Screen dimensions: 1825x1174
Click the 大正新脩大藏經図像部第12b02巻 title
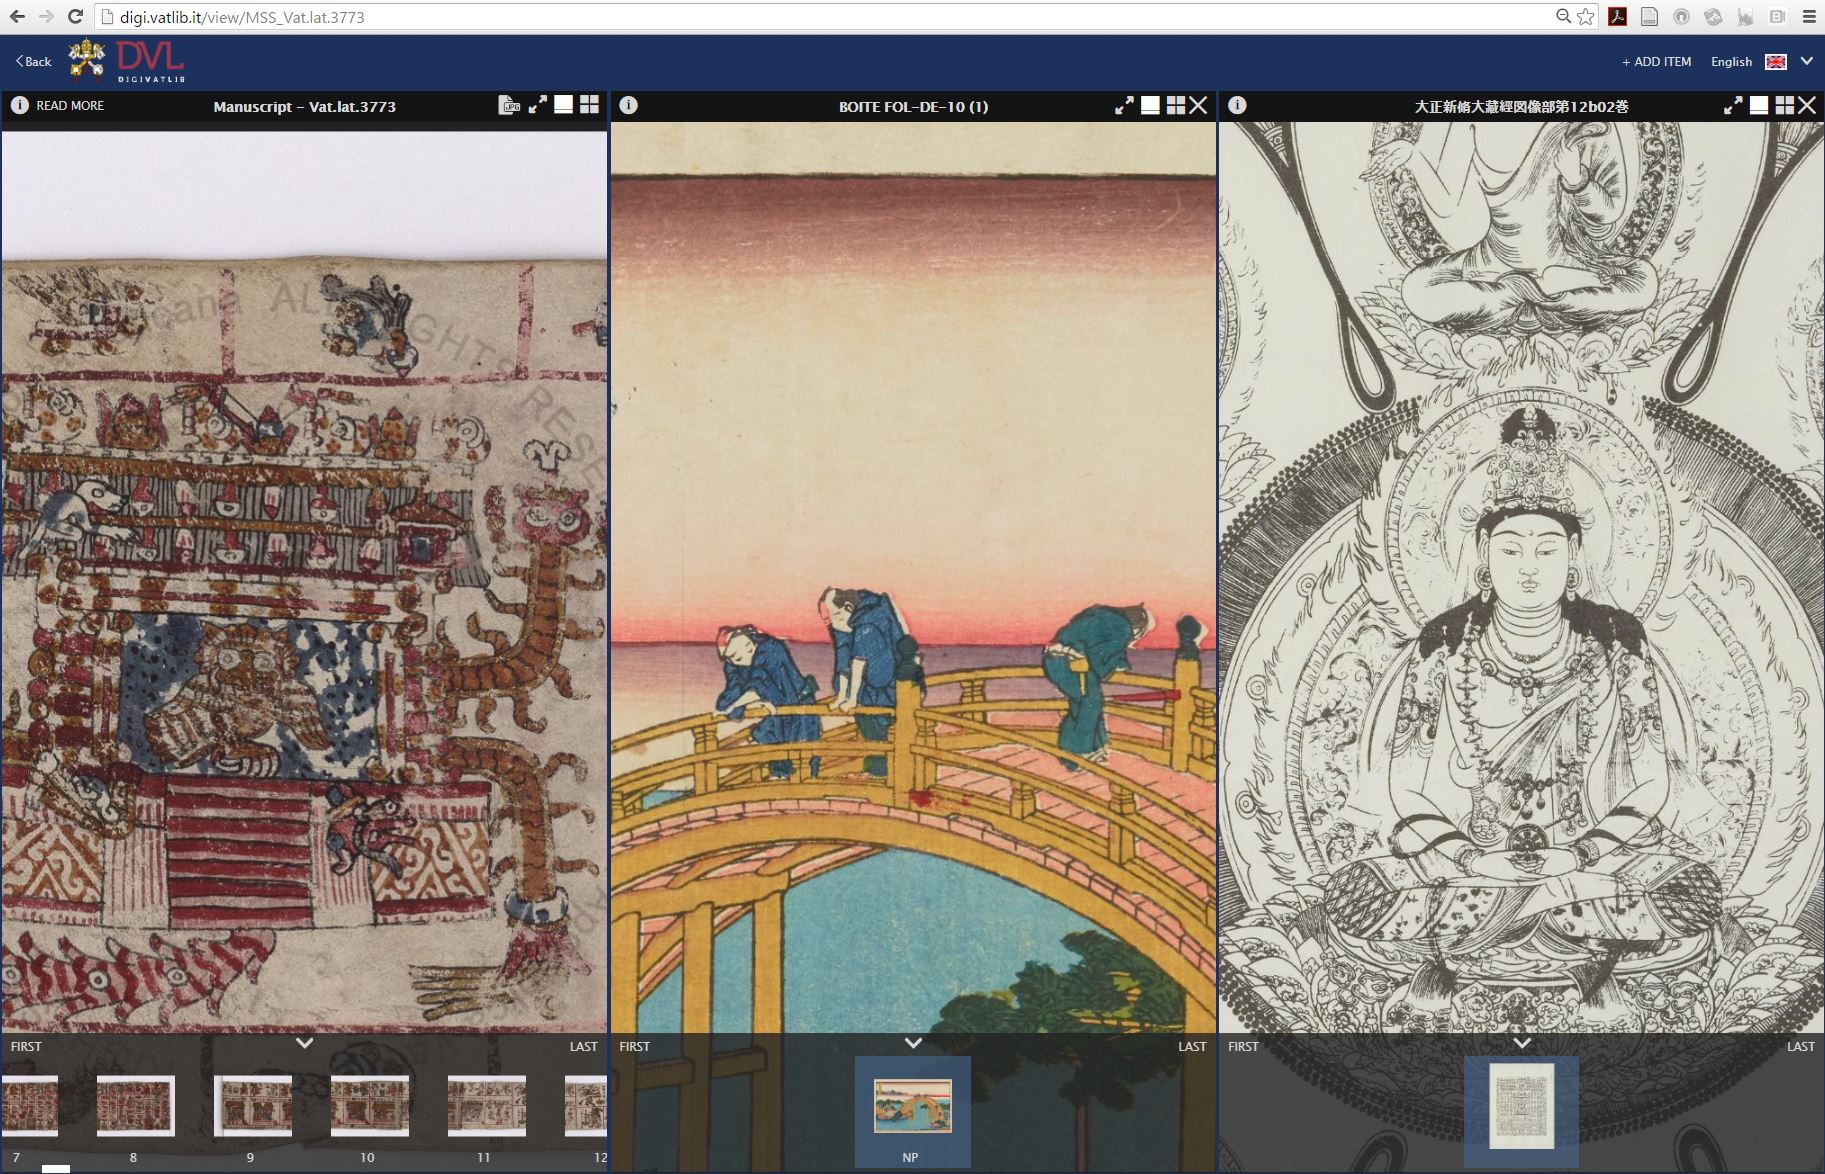pos(1521,106)
